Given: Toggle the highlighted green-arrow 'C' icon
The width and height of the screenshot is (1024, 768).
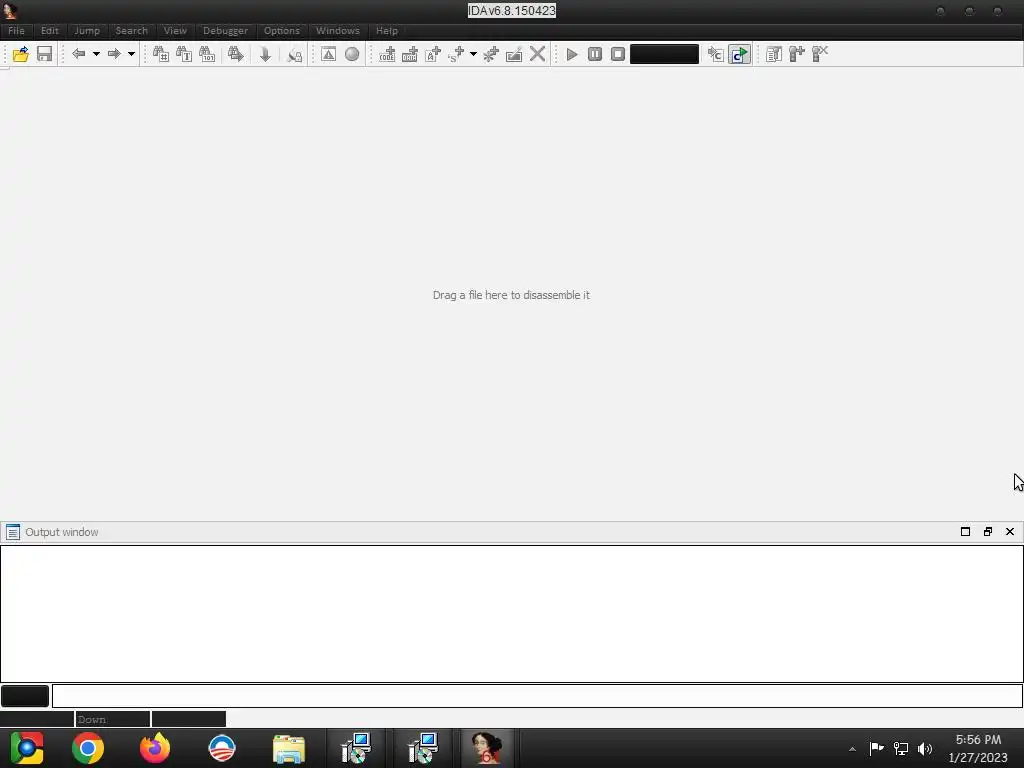Looking at the screenshot, I should (739, 54).
